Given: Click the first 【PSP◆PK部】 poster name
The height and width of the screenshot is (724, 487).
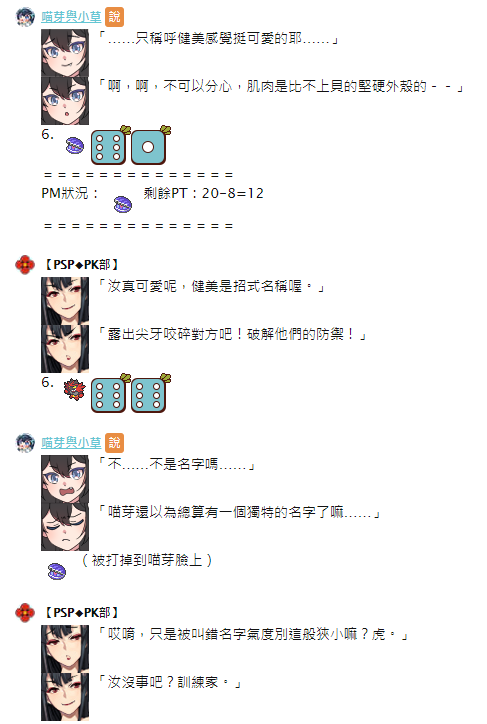Looking at the screenshot, I should [81, 265].
